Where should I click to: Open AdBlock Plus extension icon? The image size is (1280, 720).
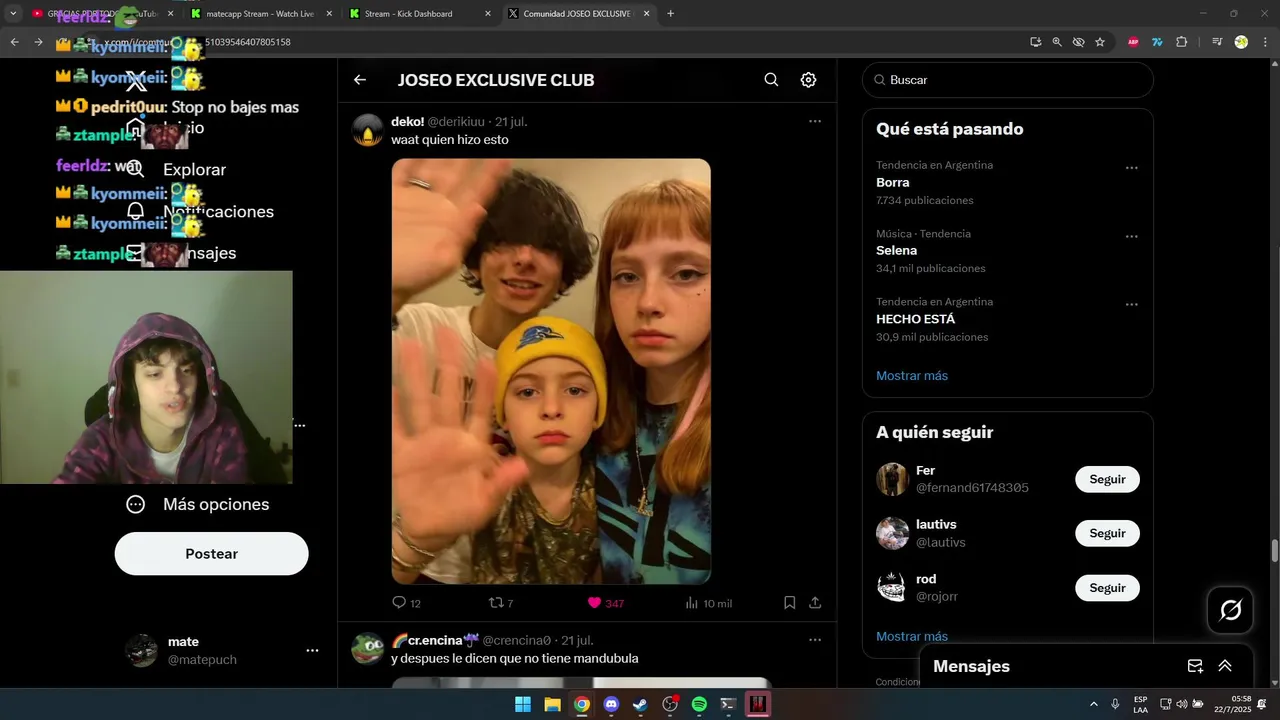tap(1133, 42)
